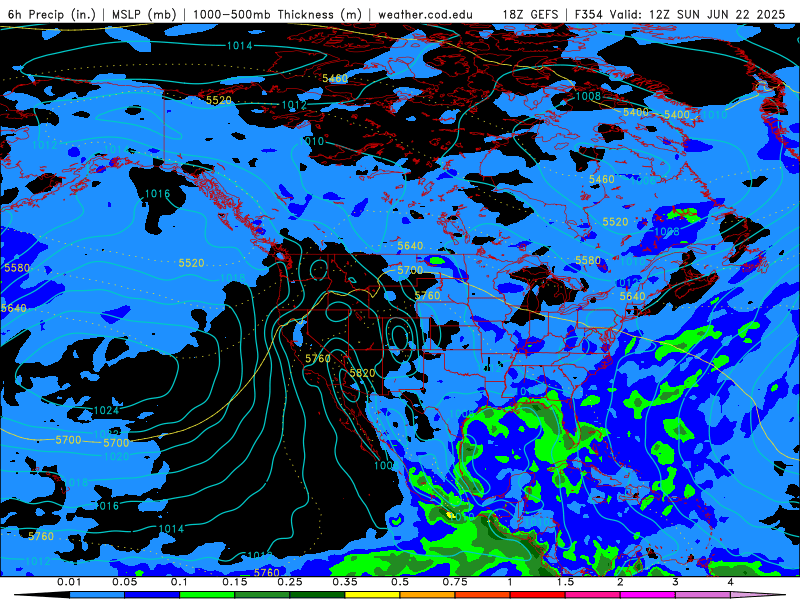
Task: Pick the hot pink 1.5–2 legend swatch
Action: [x=593, y=595]
